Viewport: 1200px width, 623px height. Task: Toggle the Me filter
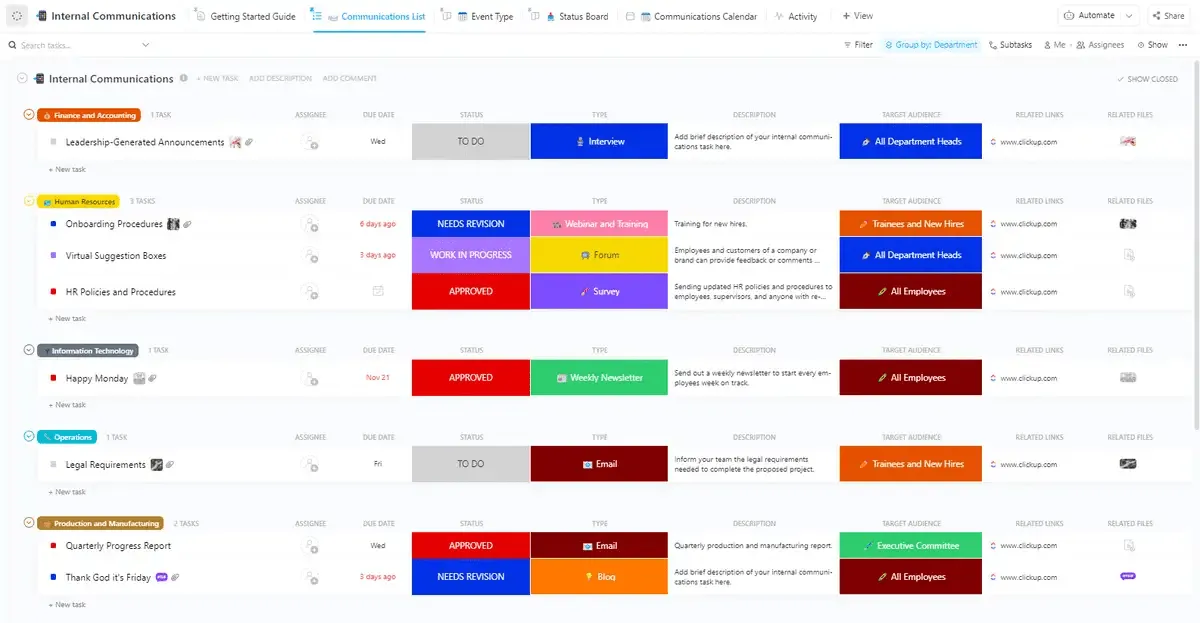coord(1054,45)
